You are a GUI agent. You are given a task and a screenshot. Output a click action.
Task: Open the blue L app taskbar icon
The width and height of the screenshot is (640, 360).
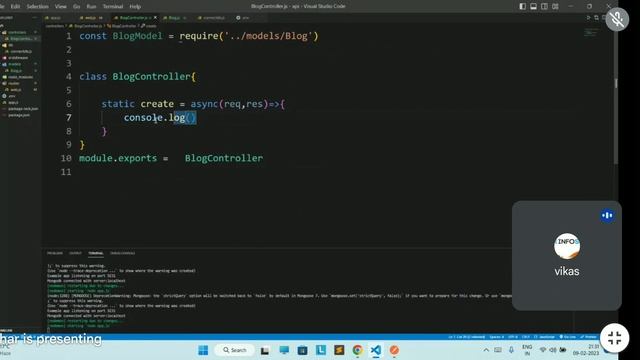(x=321, y=350)
